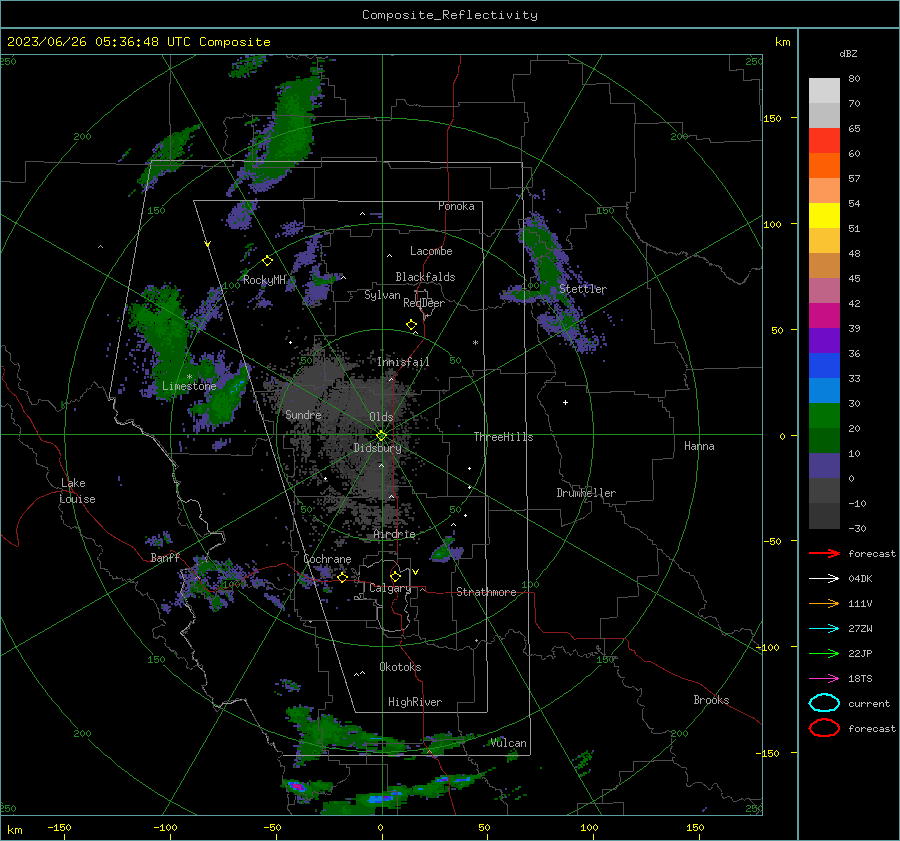Image resolution: width=900 pixels, height=841 pixels.
Task: Select the blue 36 dBZ color swatch
Action: click(x=824, y=365)
